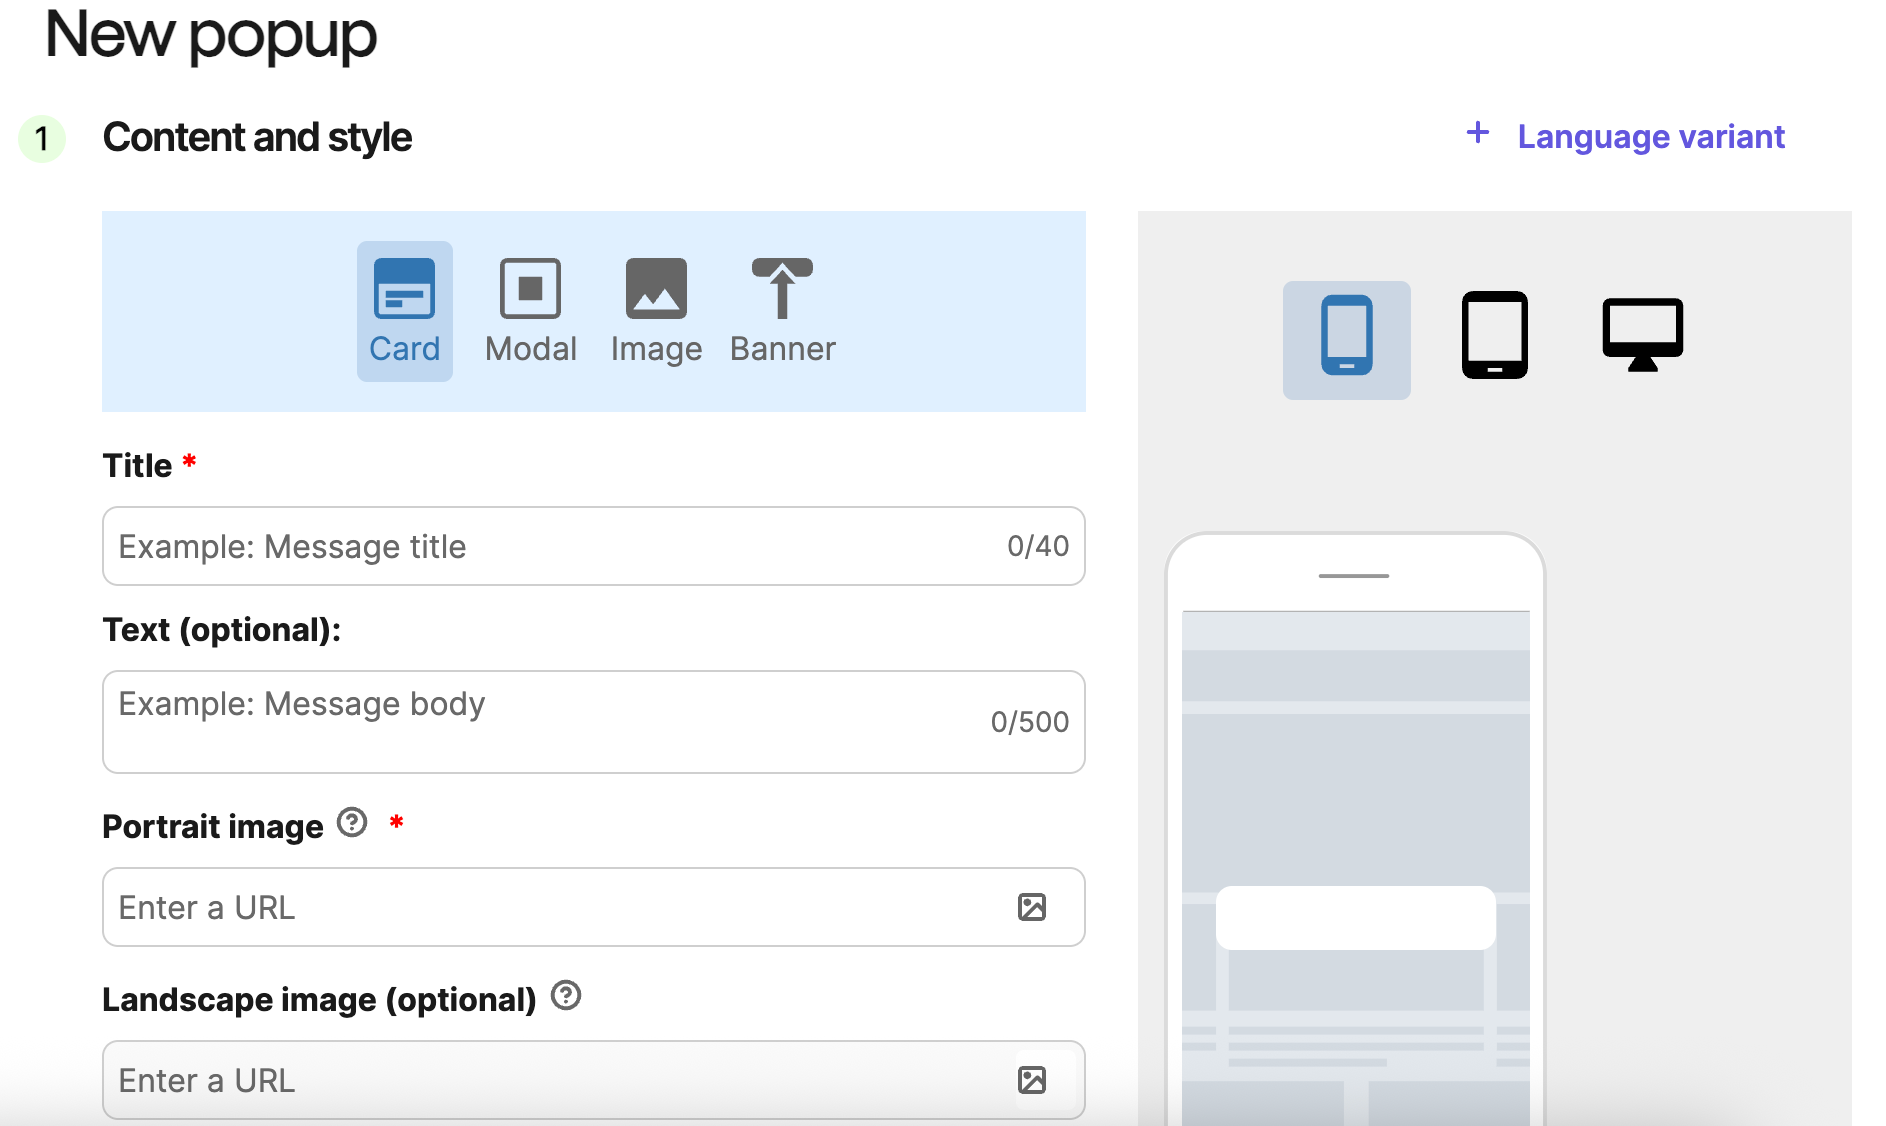
Task: Click the popup card in phone preview
Action: [x=1356, y=917]
